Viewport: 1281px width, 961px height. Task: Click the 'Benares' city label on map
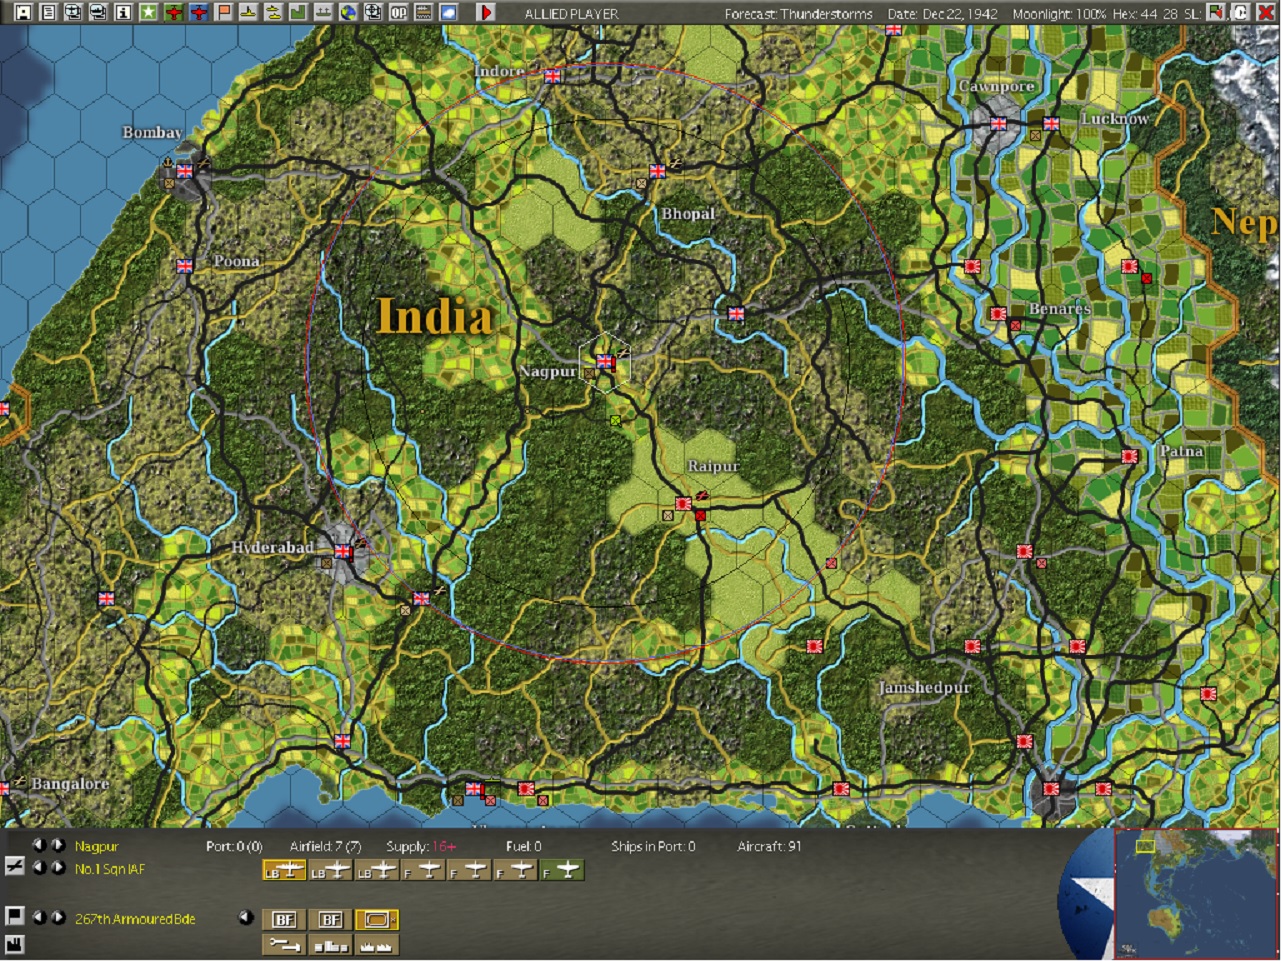[1060, 309]
